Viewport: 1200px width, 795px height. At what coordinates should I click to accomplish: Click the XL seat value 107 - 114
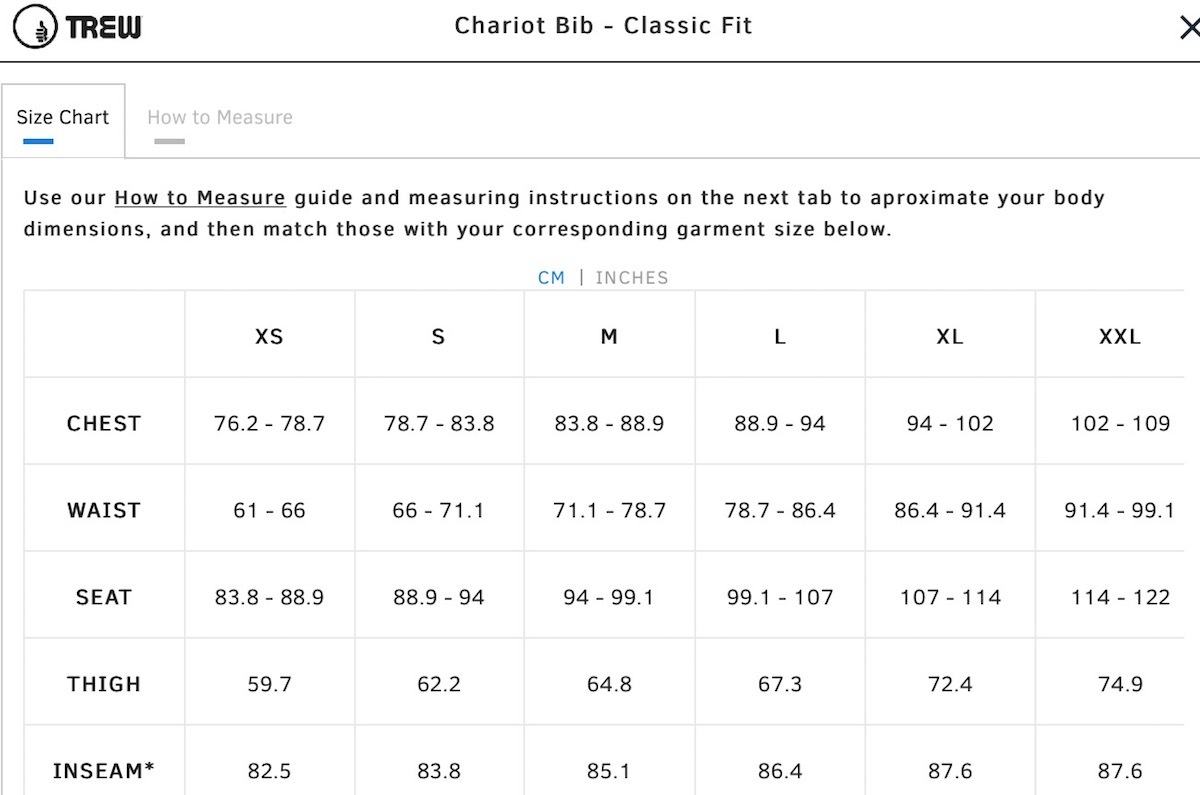[x=950, y=598]
